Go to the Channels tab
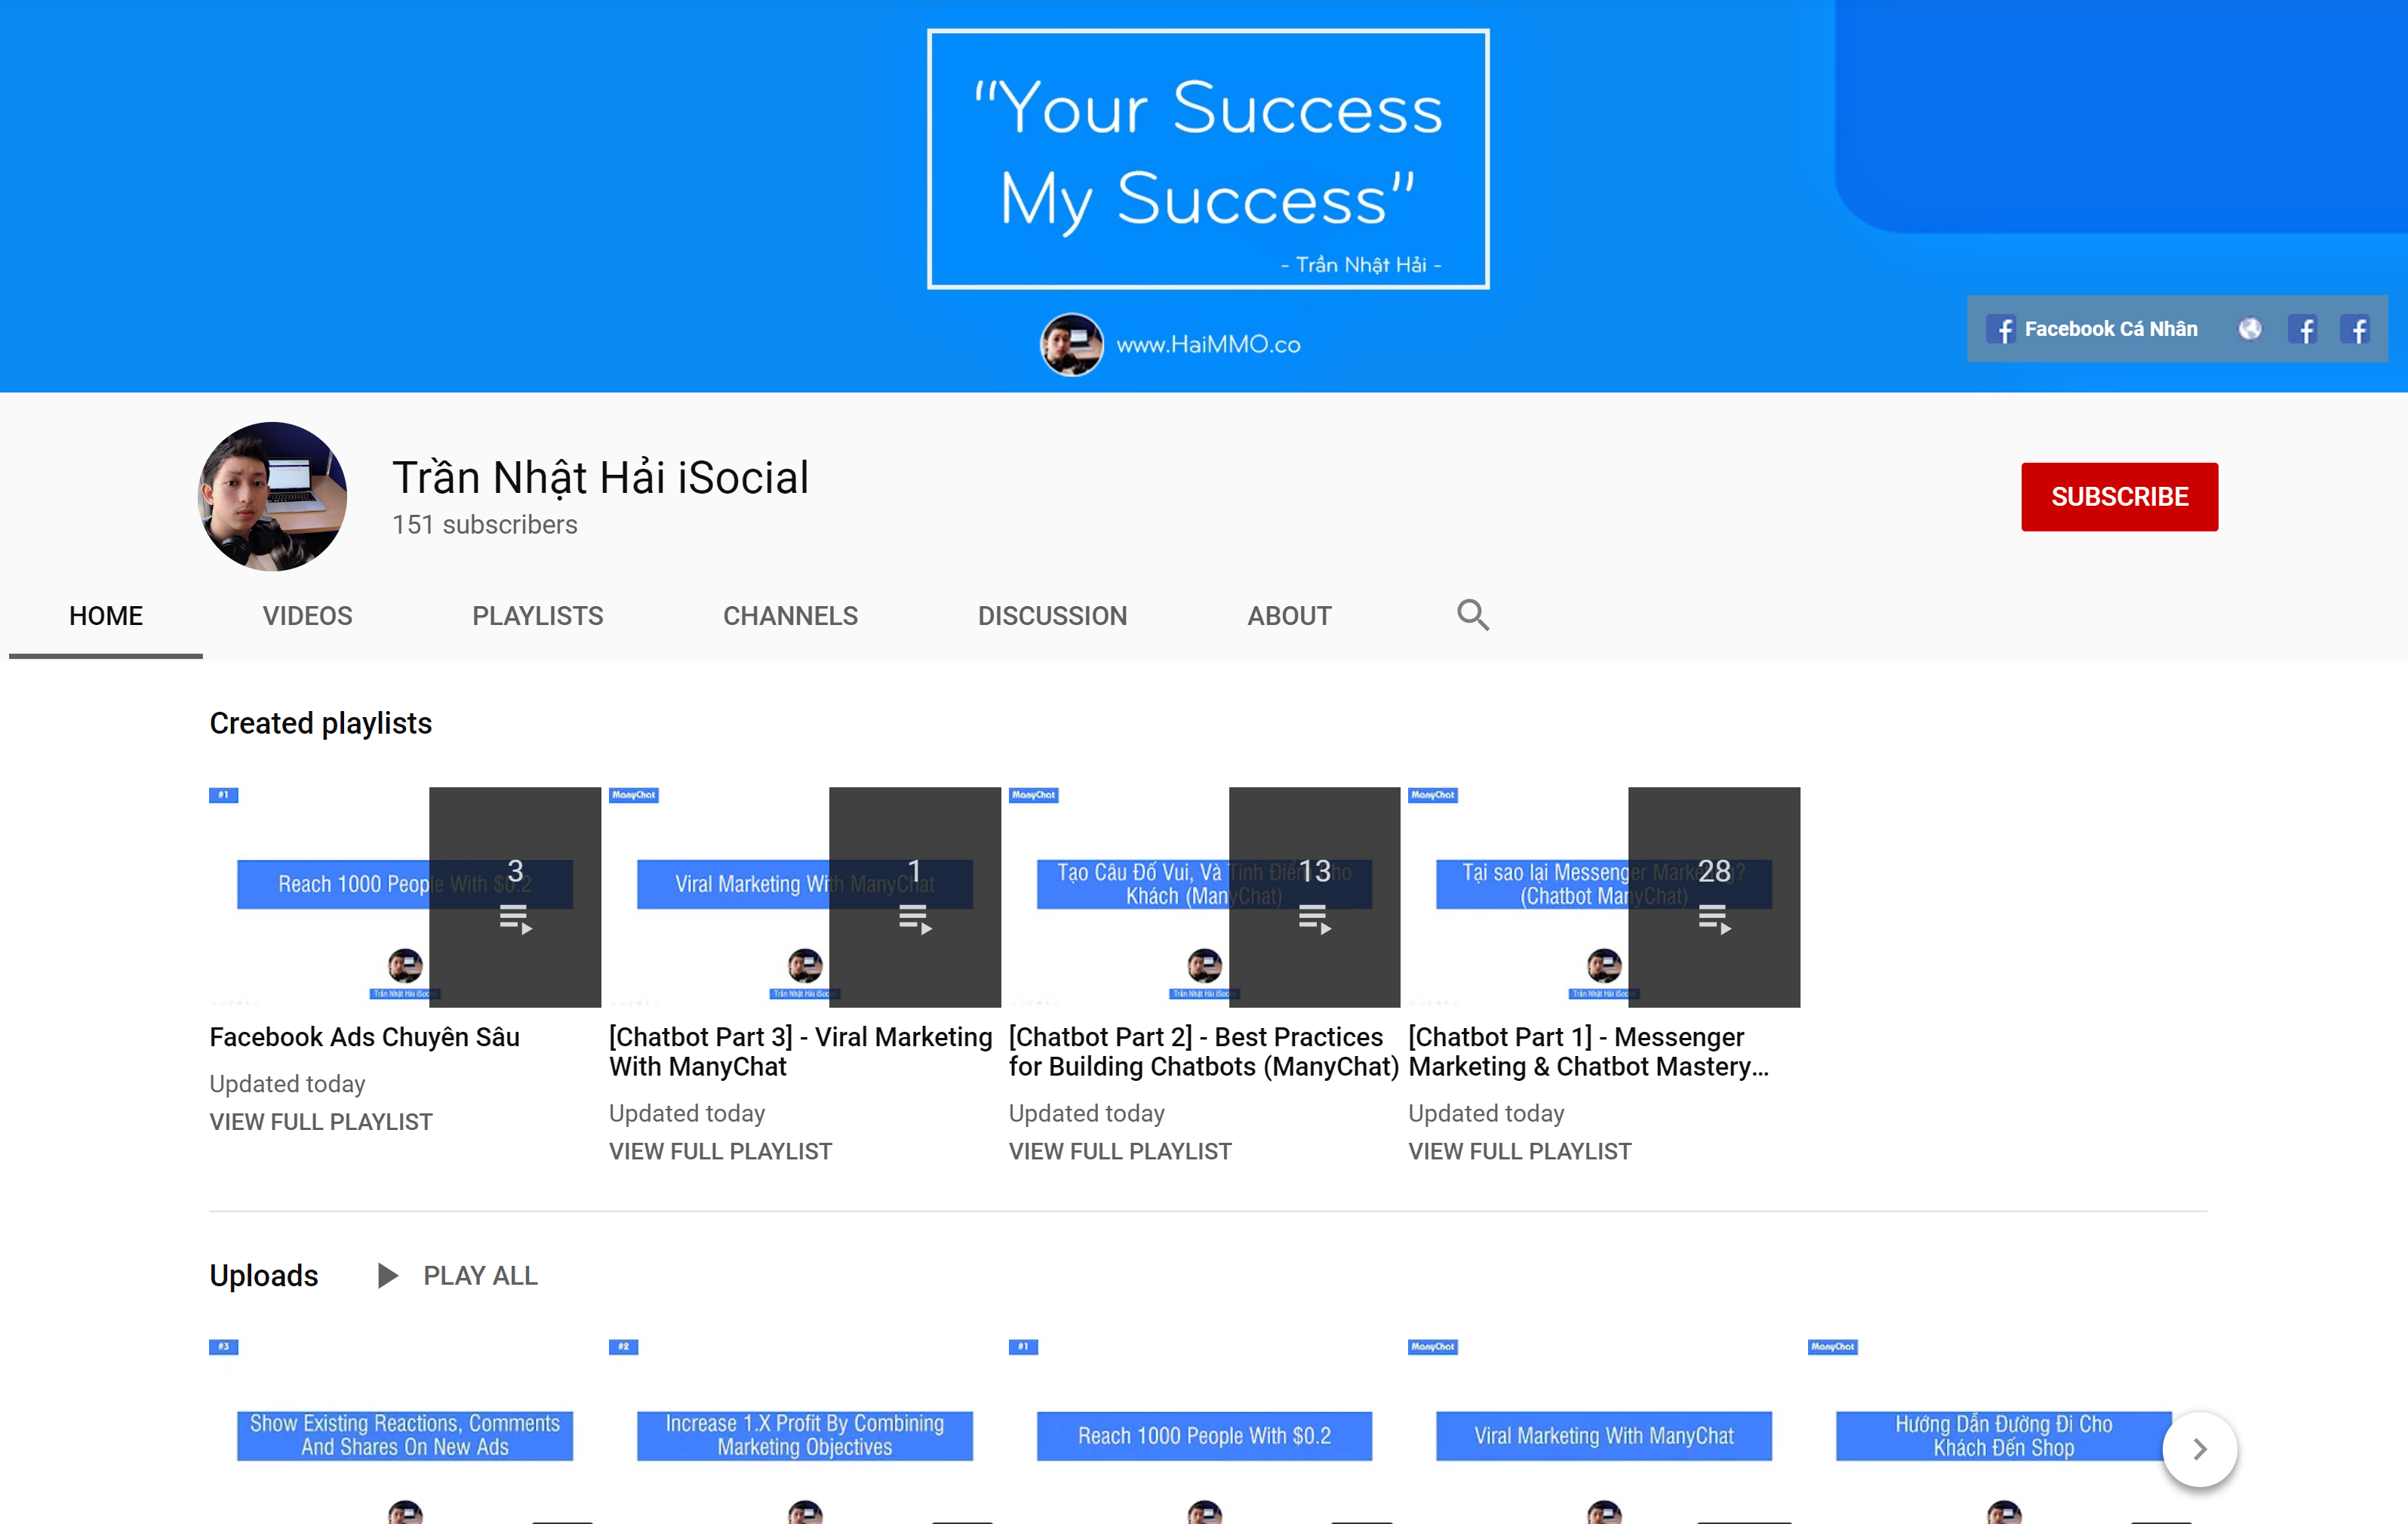This screenshot has width=2408, height=1524. pos(790,616)
